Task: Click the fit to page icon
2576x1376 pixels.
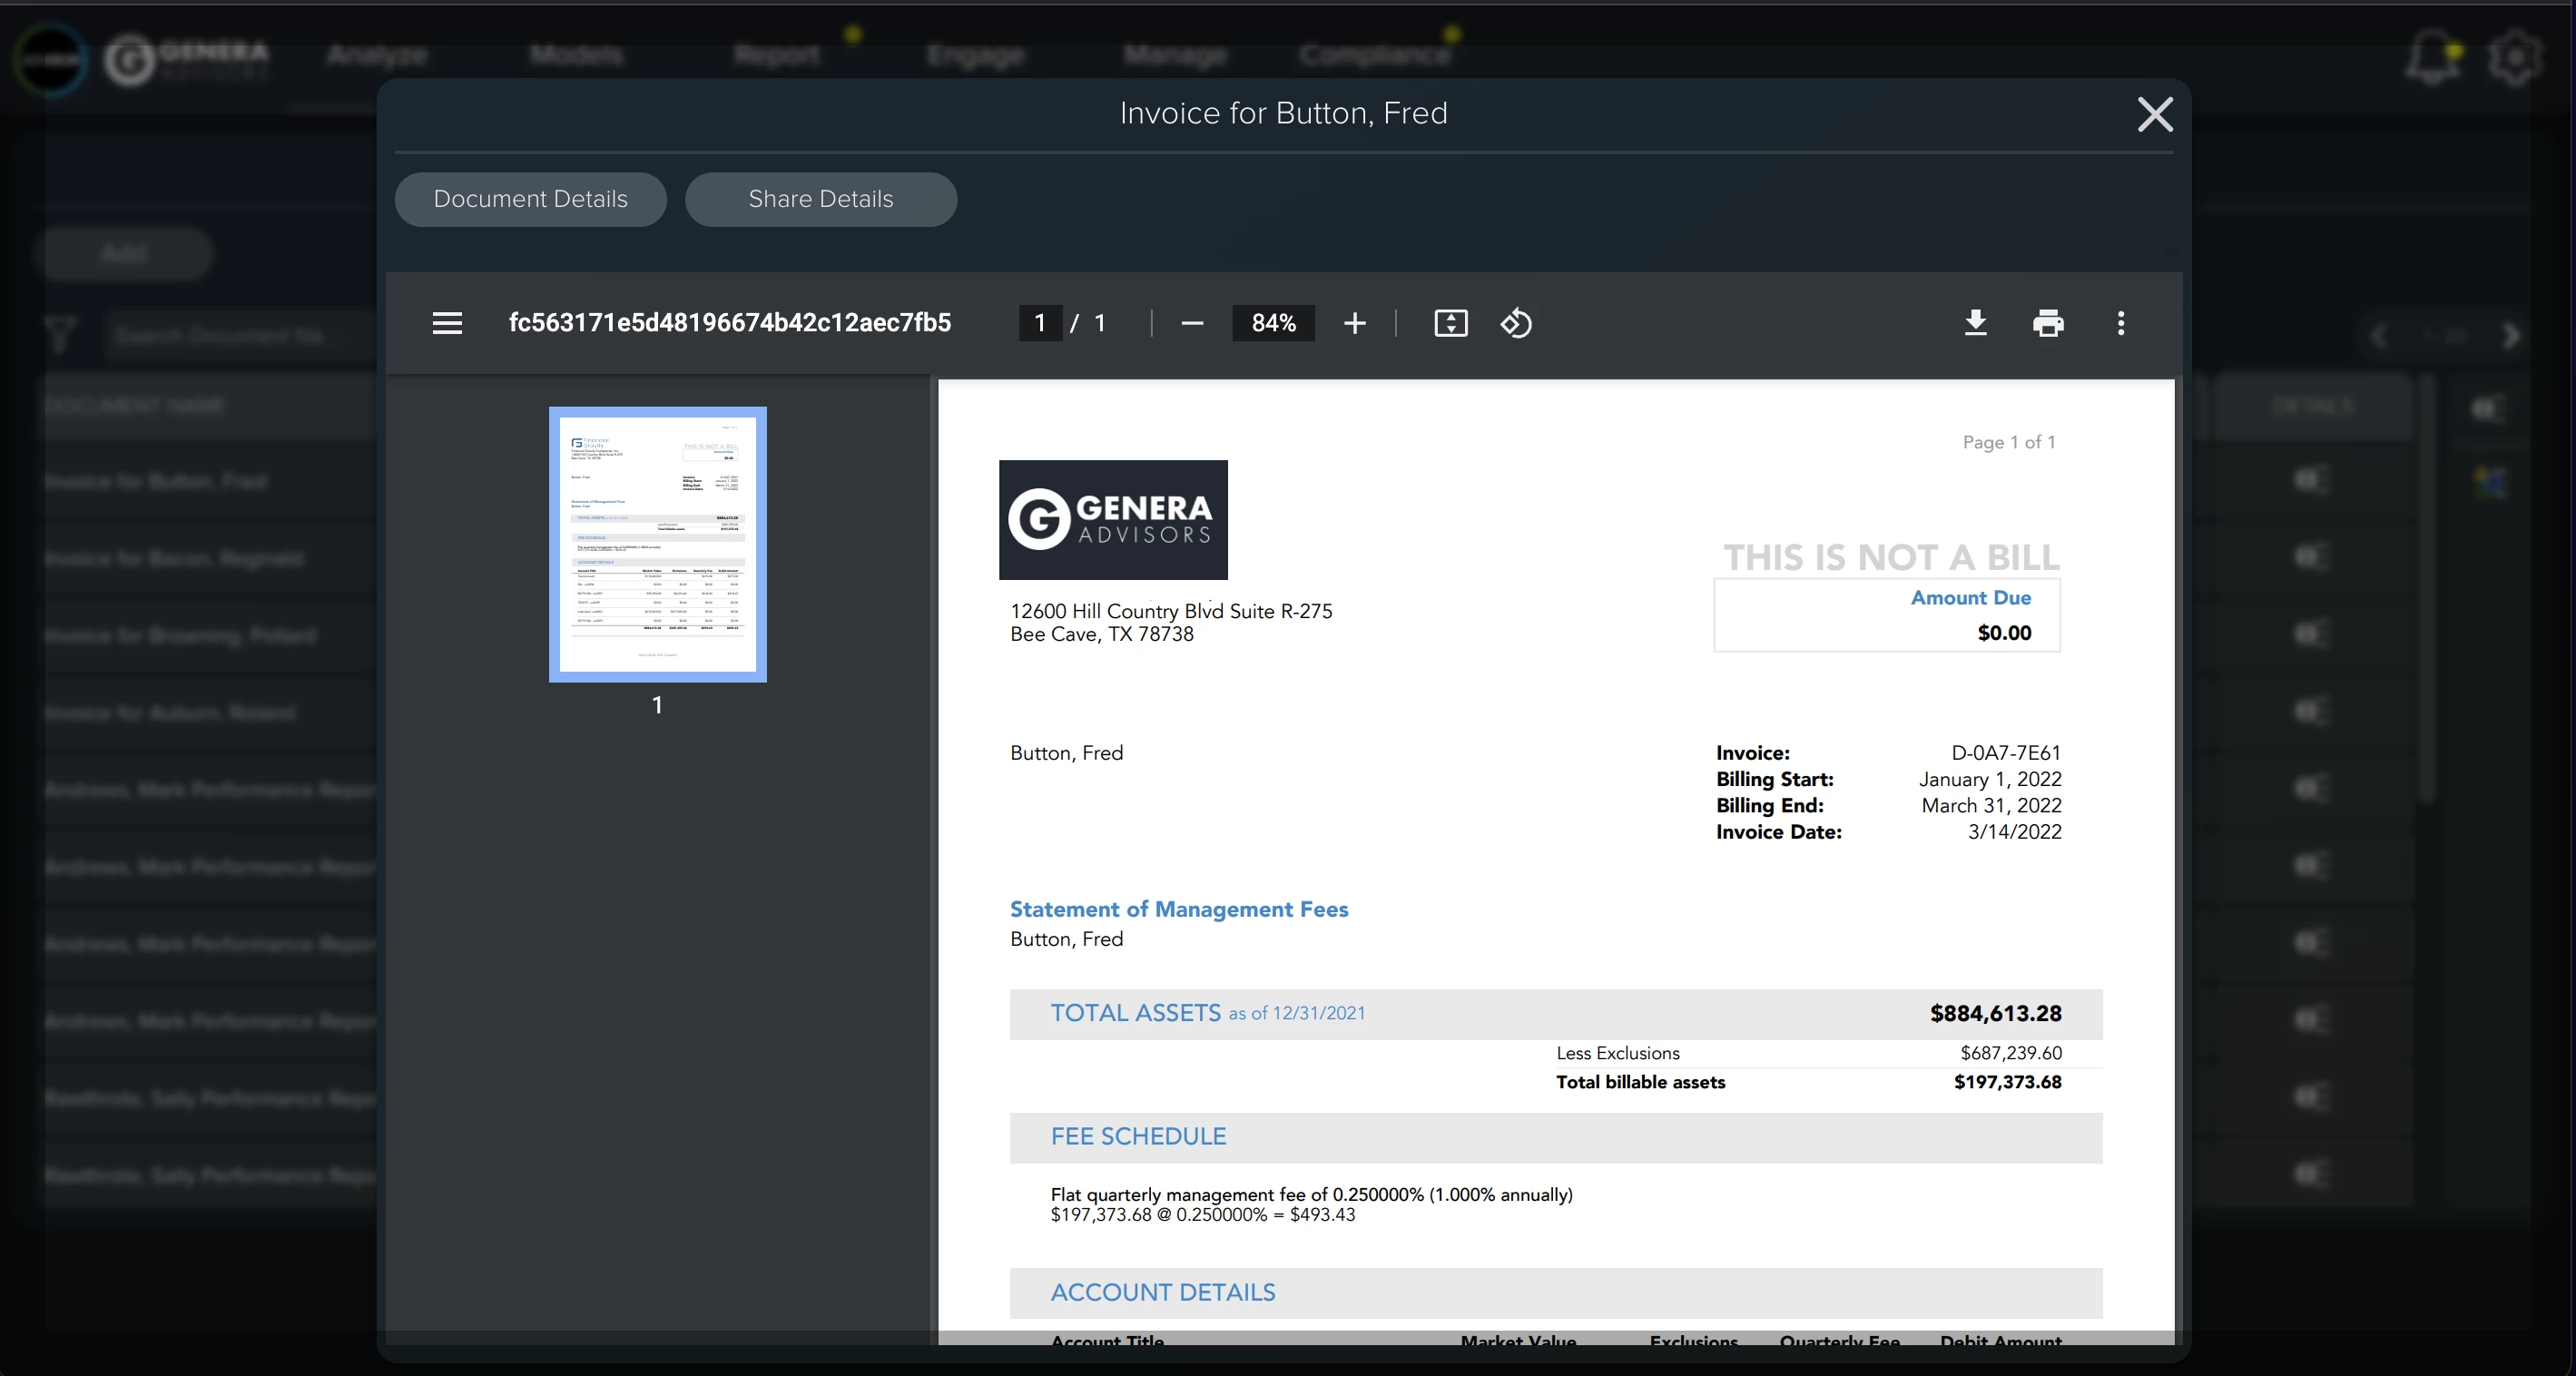Action: tap(1450, 323)
